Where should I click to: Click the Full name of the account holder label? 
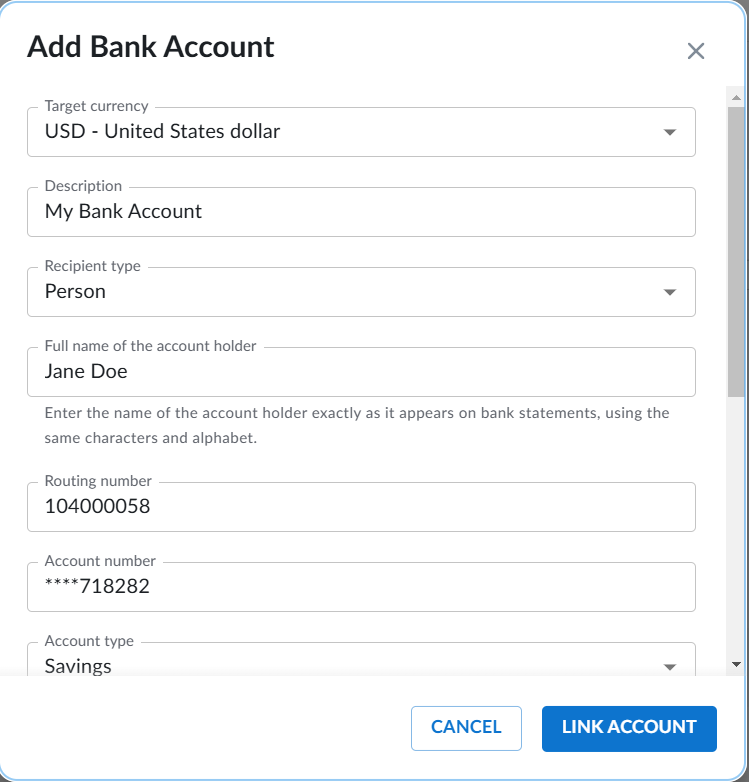150,346
